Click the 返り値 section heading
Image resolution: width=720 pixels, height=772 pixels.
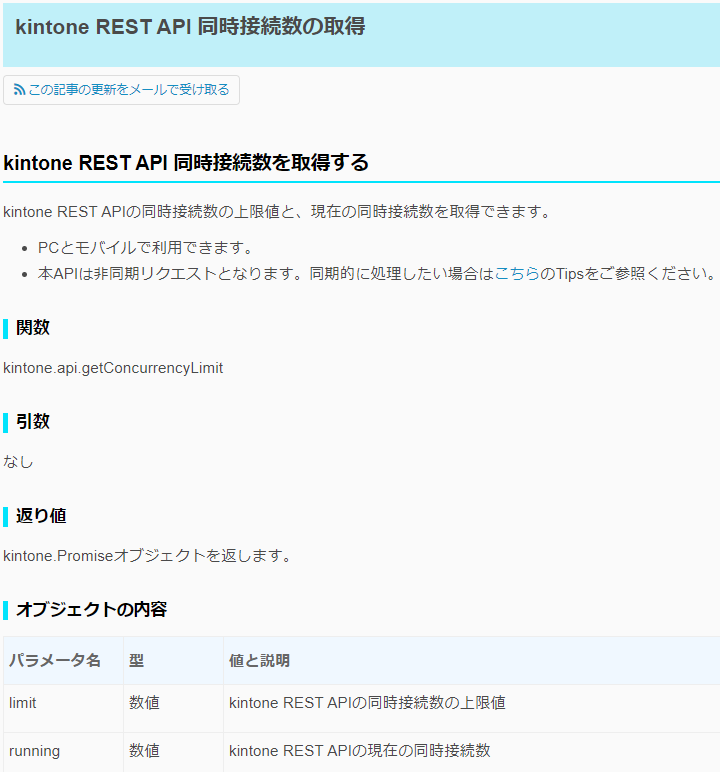pos(41,515)
